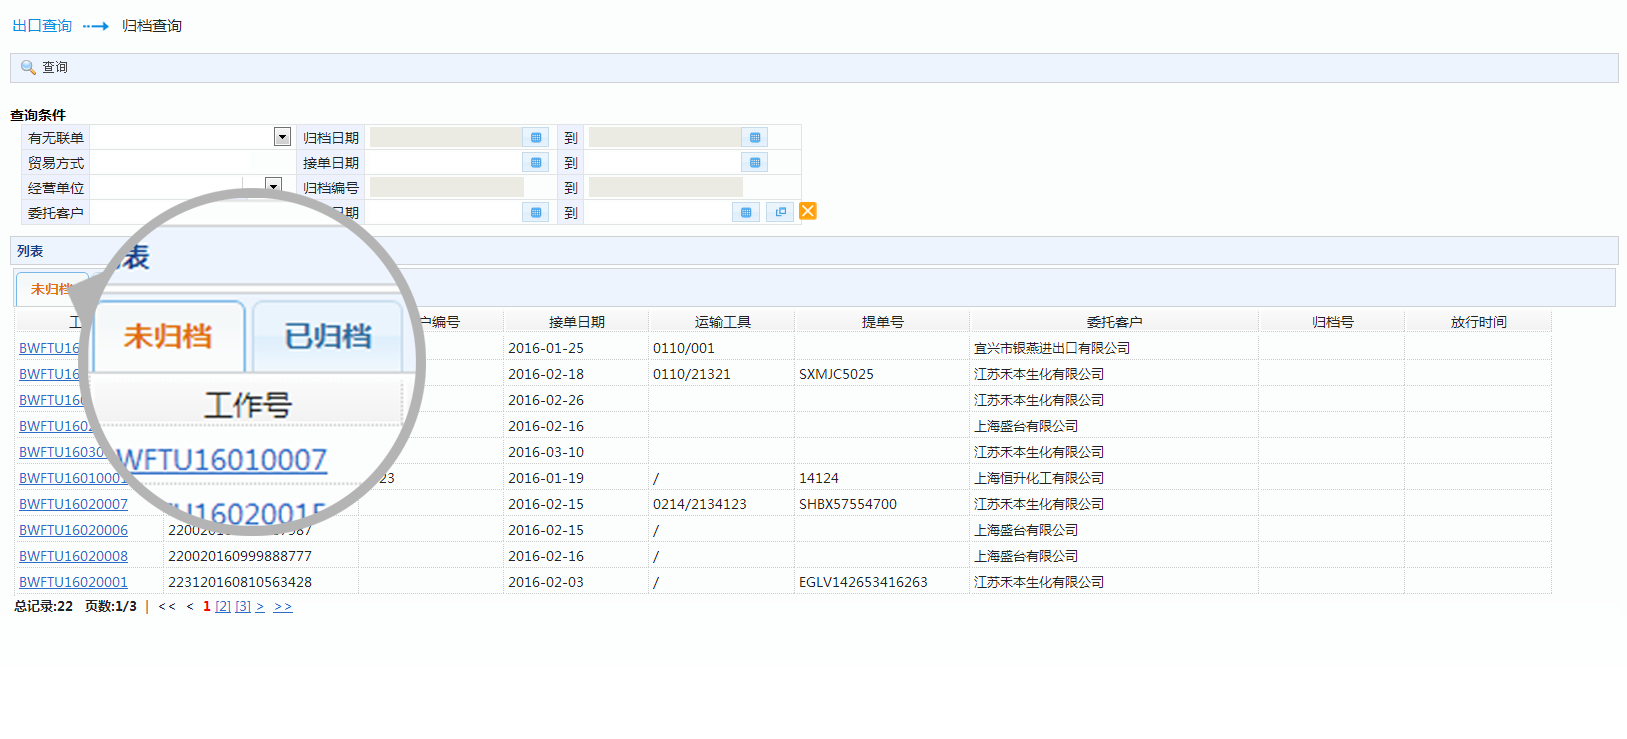The width and height of the screenshot is (1627, 739).
Task: Jump to last page with >> link
Action: [x=283, y=606]
